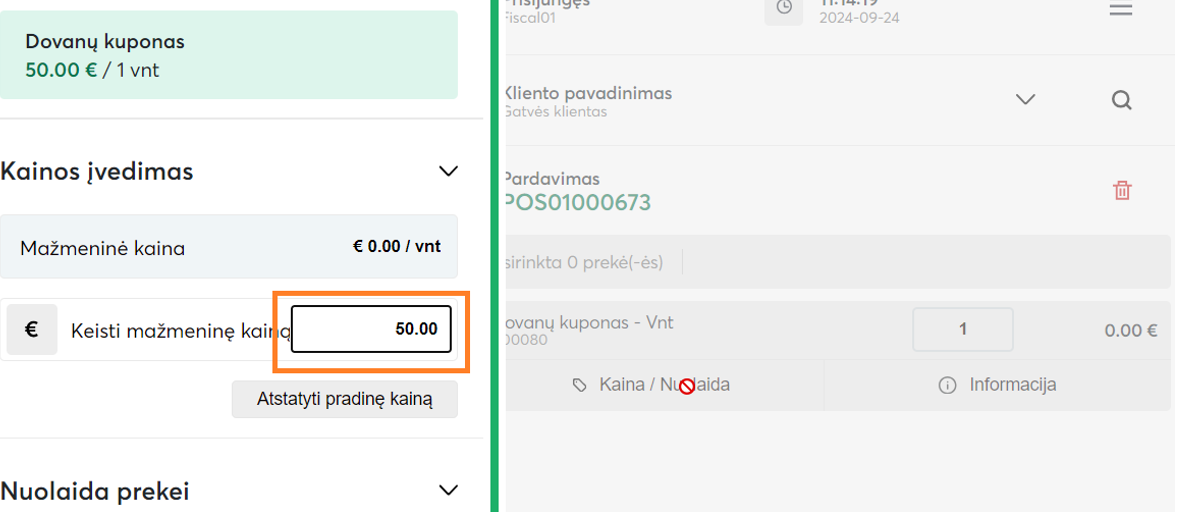The width and height of the screenshot is (1184, 512).
Task: Click the price tag icon
Action: click(580, 385)
